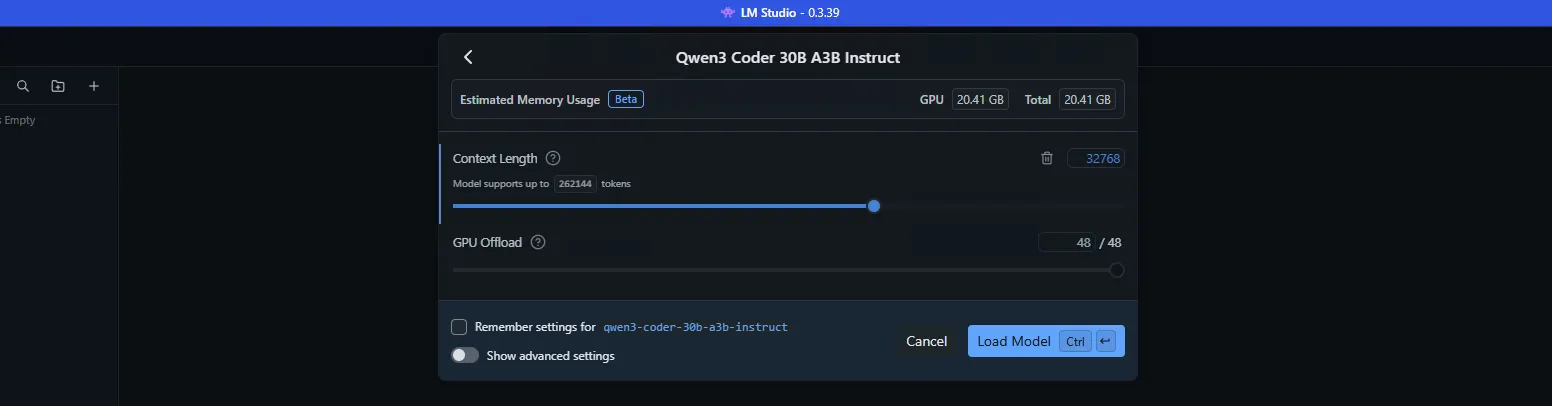Click the GPU 20.41 GB memory value
This screenshot has width=1552, height=406.
(980, 100)
